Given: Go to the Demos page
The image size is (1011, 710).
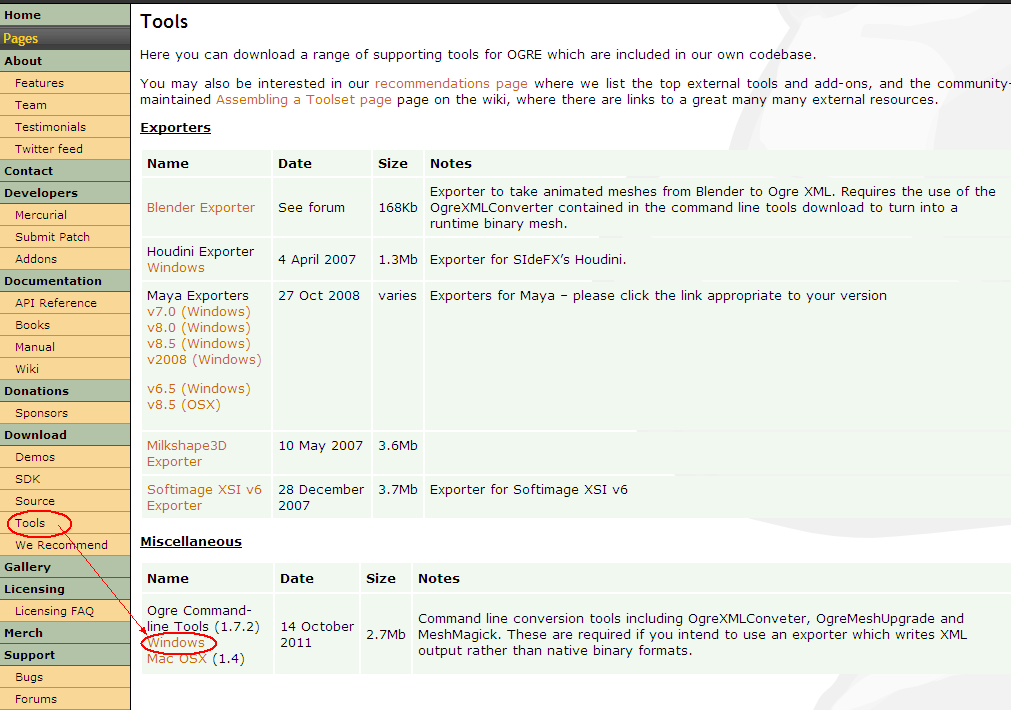Looking at the screenshot, I should pyautogui.click(x=64, y=457).
